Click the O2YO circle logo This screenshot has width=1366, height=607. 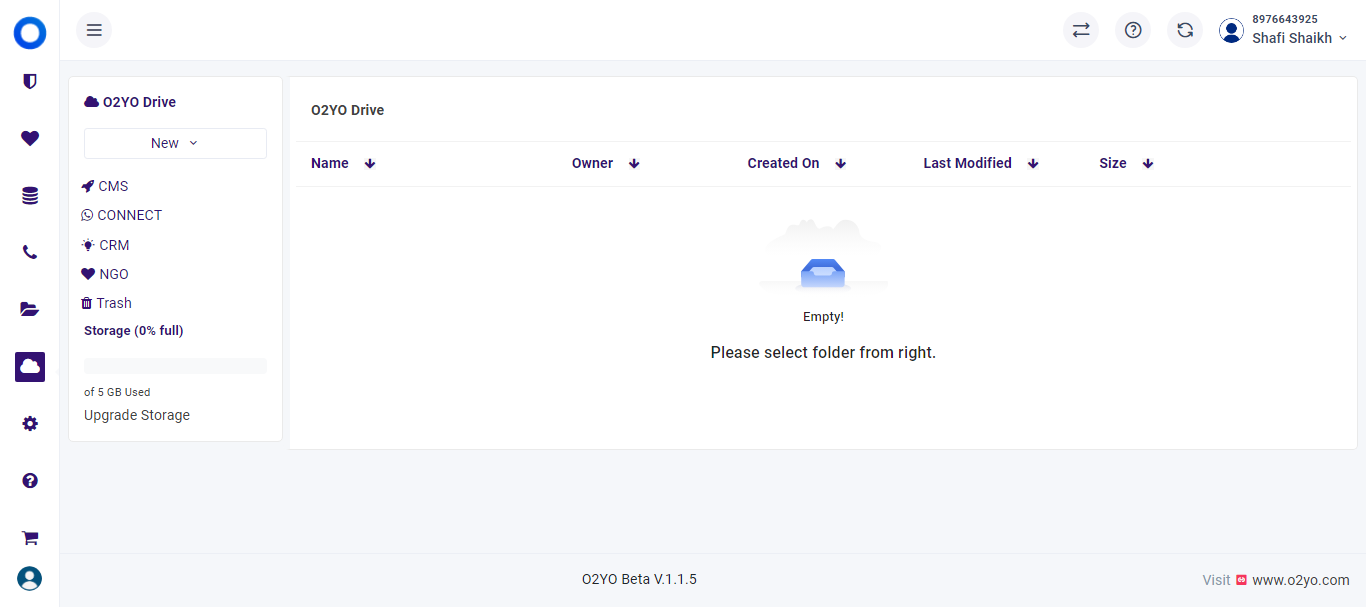tap(30, 33)
